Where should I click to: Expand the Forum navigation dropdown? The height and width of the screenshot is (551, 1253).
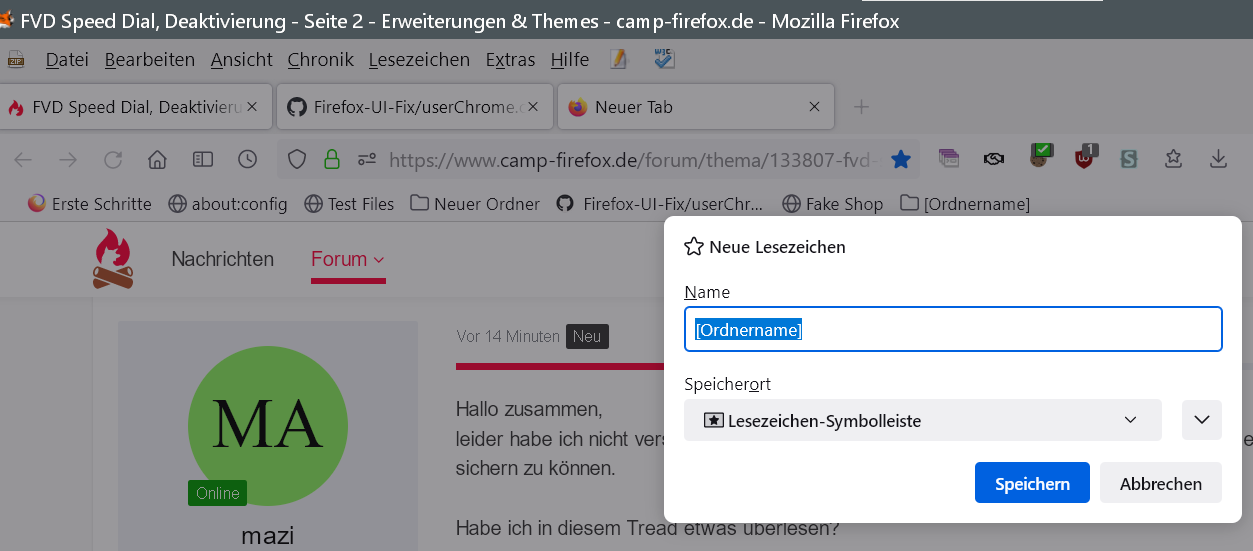pyautogui.click(x=348, y=260)
